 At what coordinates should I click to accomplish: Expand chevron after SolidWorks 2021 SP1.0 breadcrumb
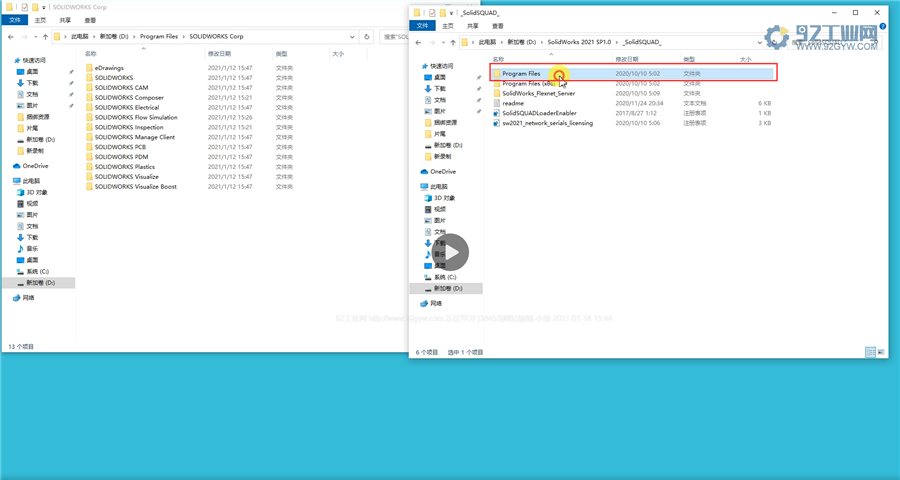(x=618, y=42)
